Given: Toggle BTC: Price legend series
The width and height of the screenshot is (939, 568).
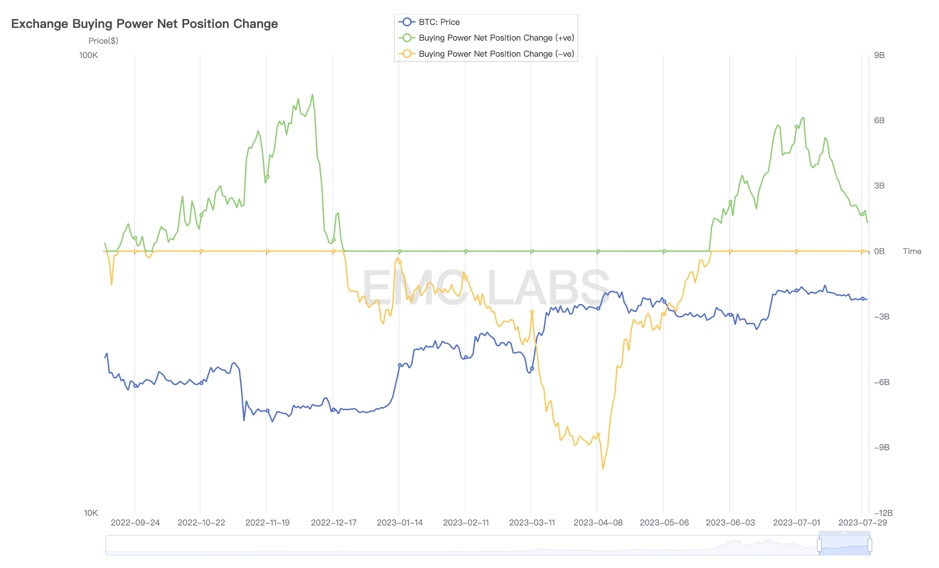Looking at the screenshot, I should coord(429,22).
